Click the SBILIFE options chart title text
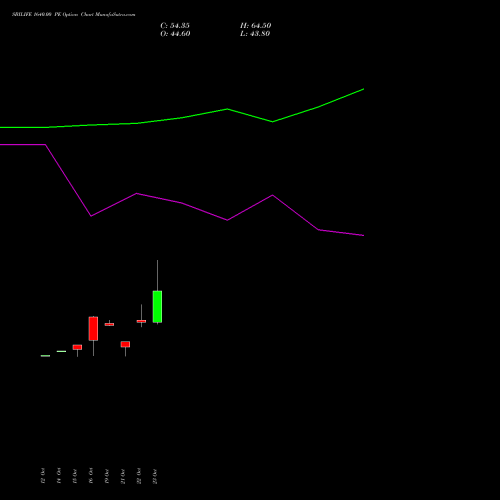This screenshot has height=500, width=500. point(74,15)
